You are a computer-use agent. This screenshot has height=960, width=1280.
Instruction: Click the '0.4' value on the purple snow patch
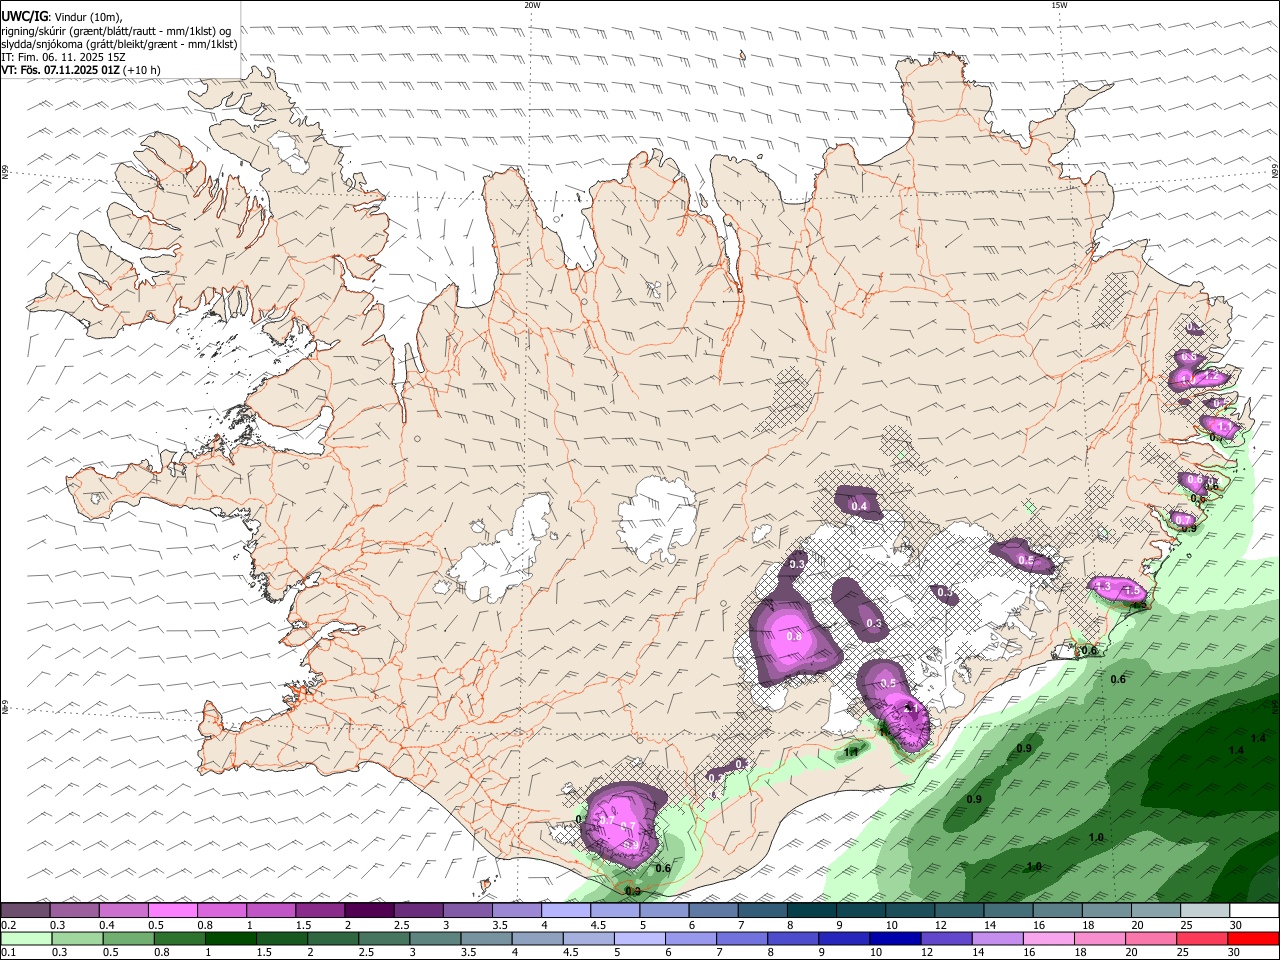pos(859,506)
